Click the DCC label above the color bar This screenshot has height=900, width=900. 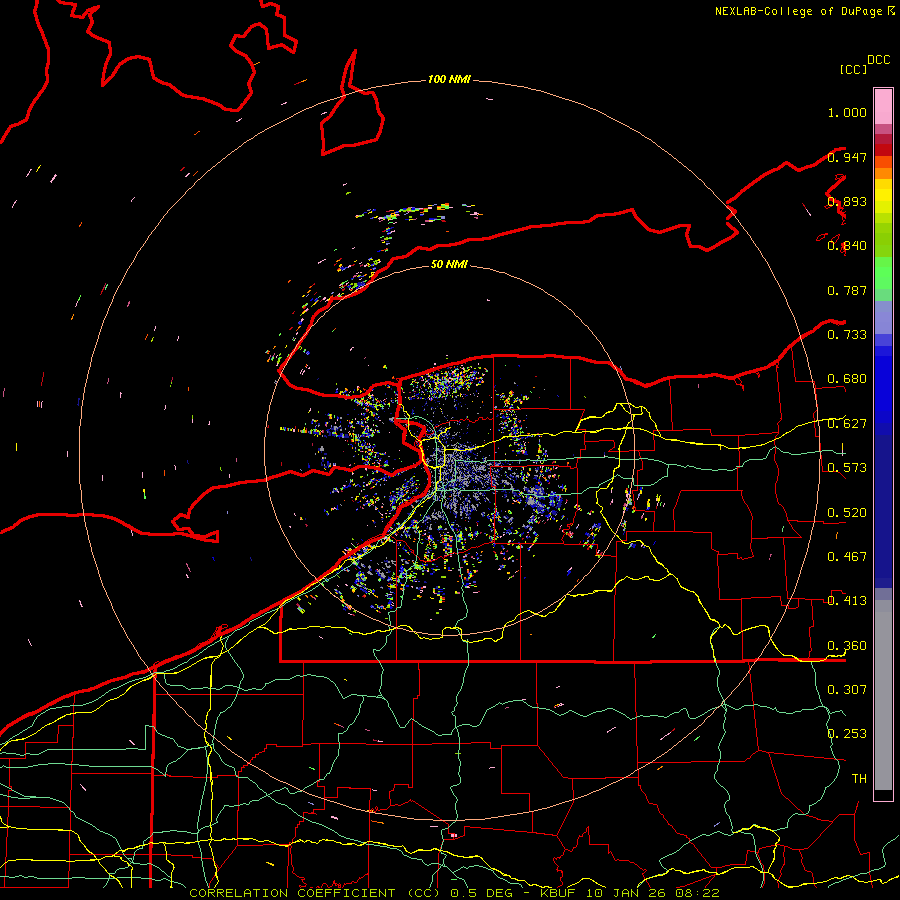879,60
